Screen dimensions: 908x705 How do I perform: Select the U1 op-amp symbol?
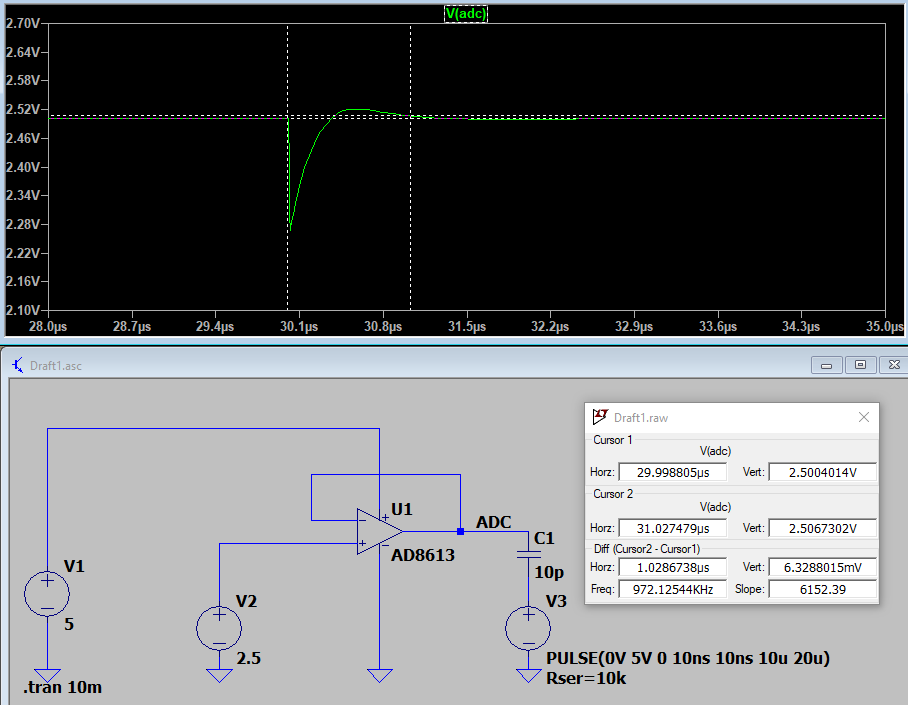pos(379,531)
